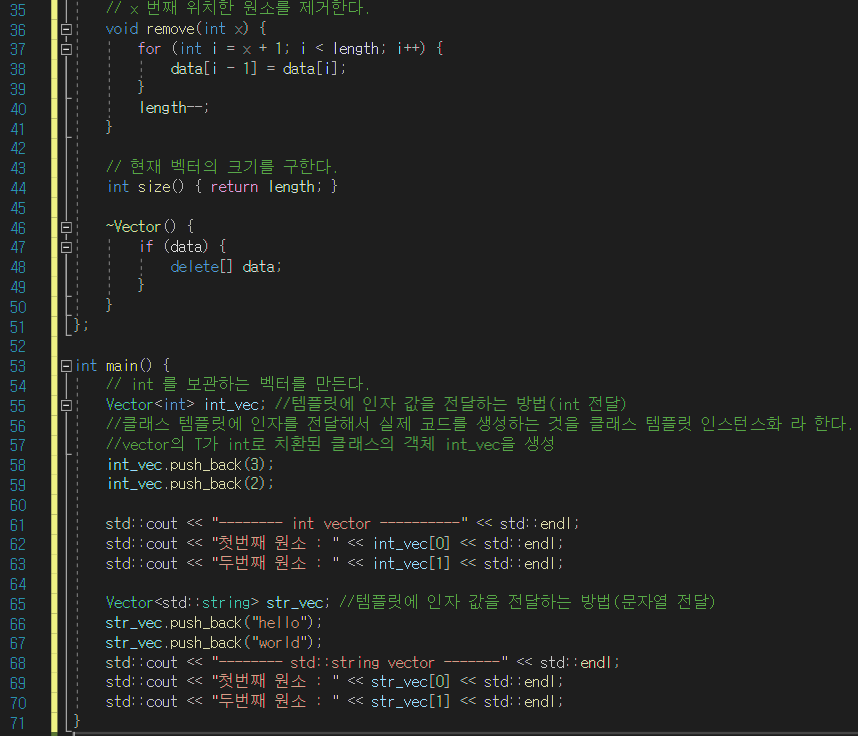
Task: Click 'str_vec[1]' in the cout statement
Action: (410, 702)
